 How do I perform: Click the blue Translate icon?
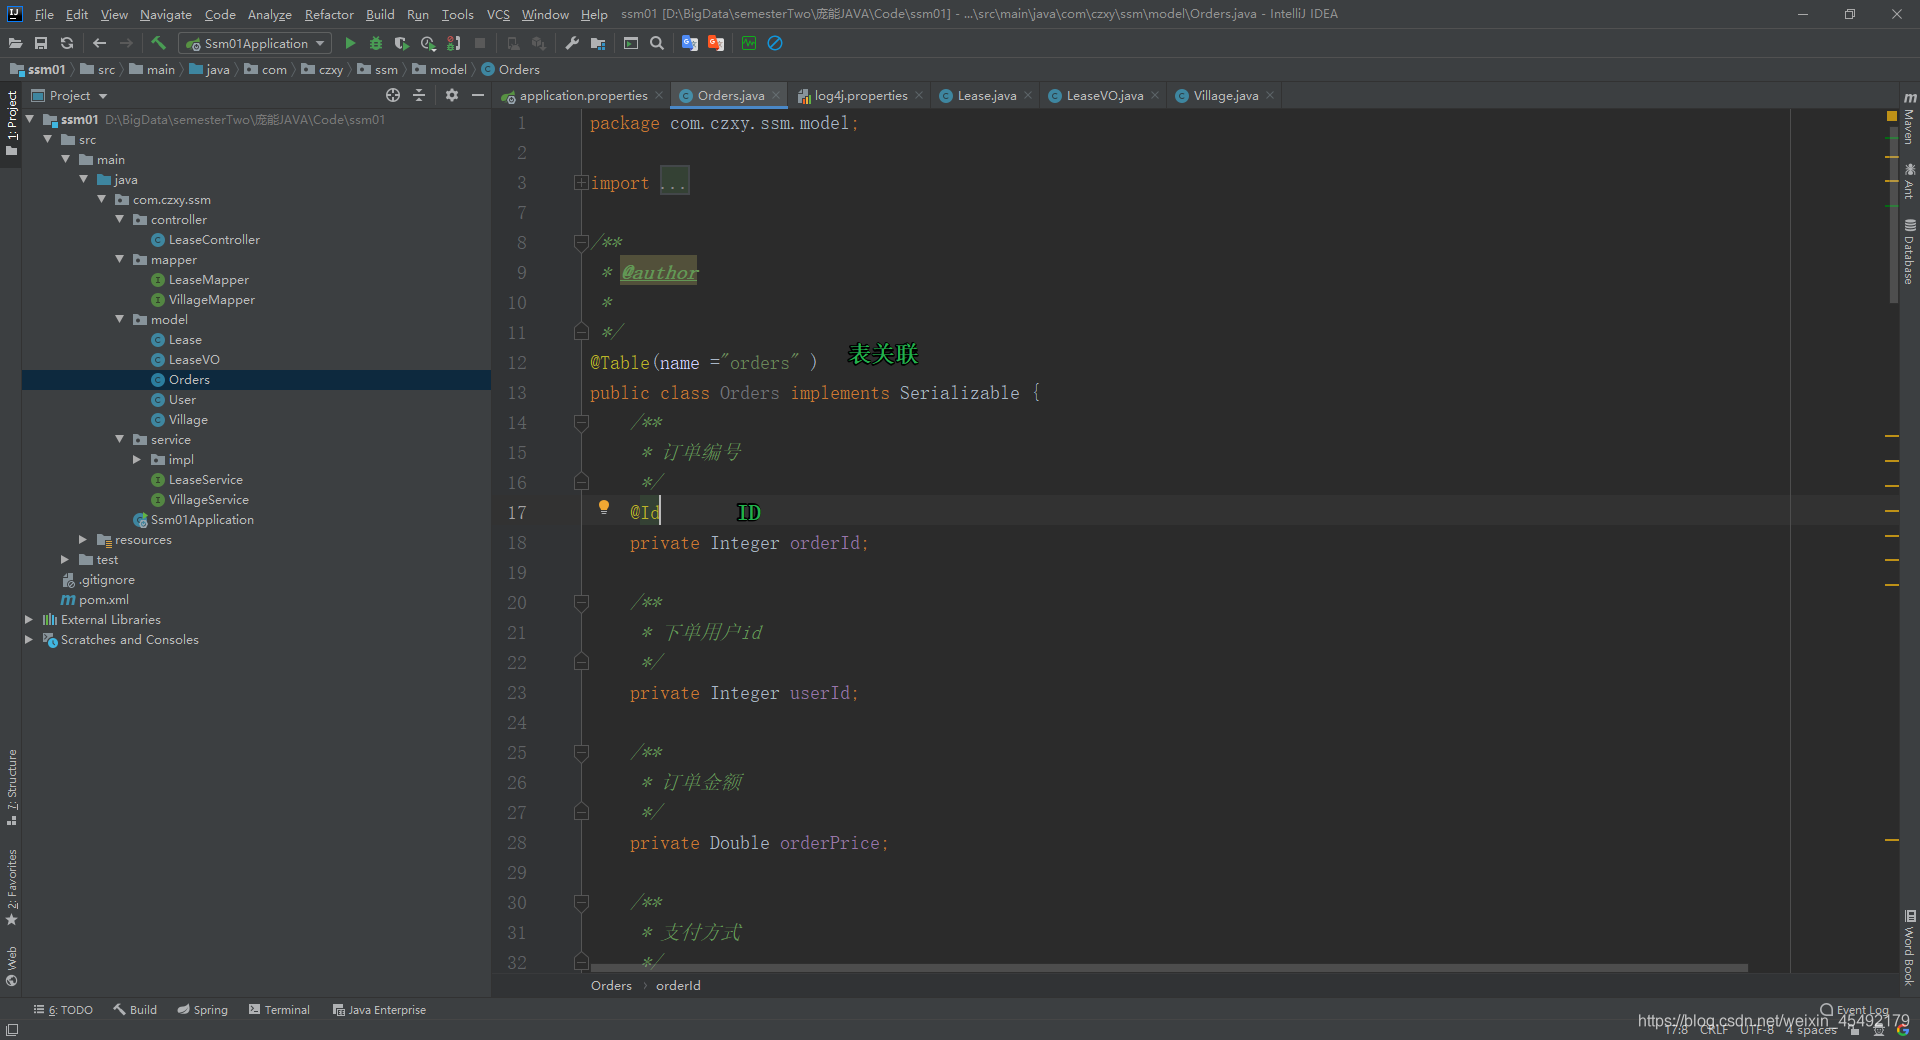[690, 43]
